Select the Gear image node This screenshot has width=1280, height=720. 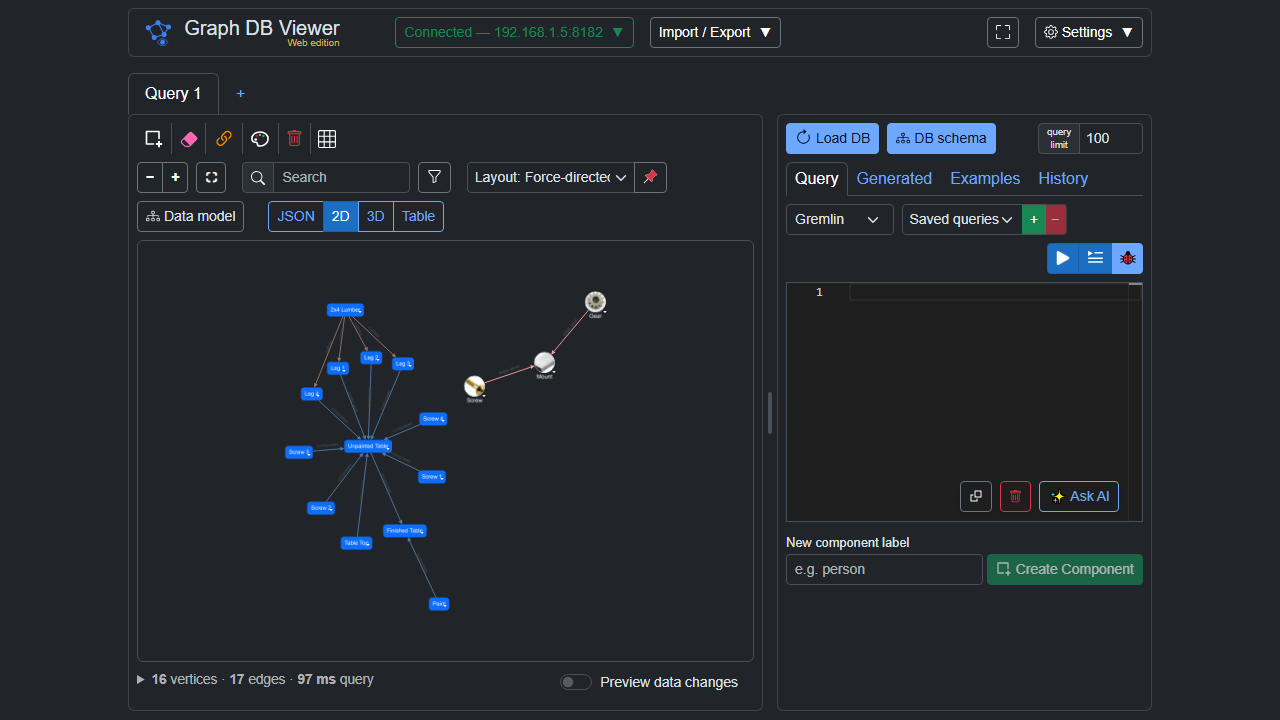click(x=596, y=302)
